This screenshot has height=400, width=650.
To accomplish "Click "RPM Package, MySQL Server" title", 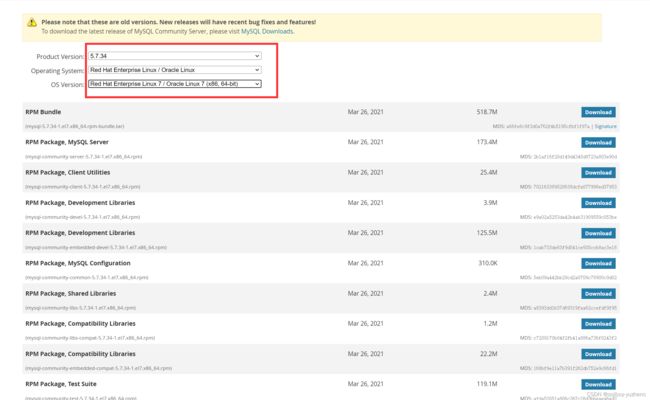I will click(x=67, y=142).
